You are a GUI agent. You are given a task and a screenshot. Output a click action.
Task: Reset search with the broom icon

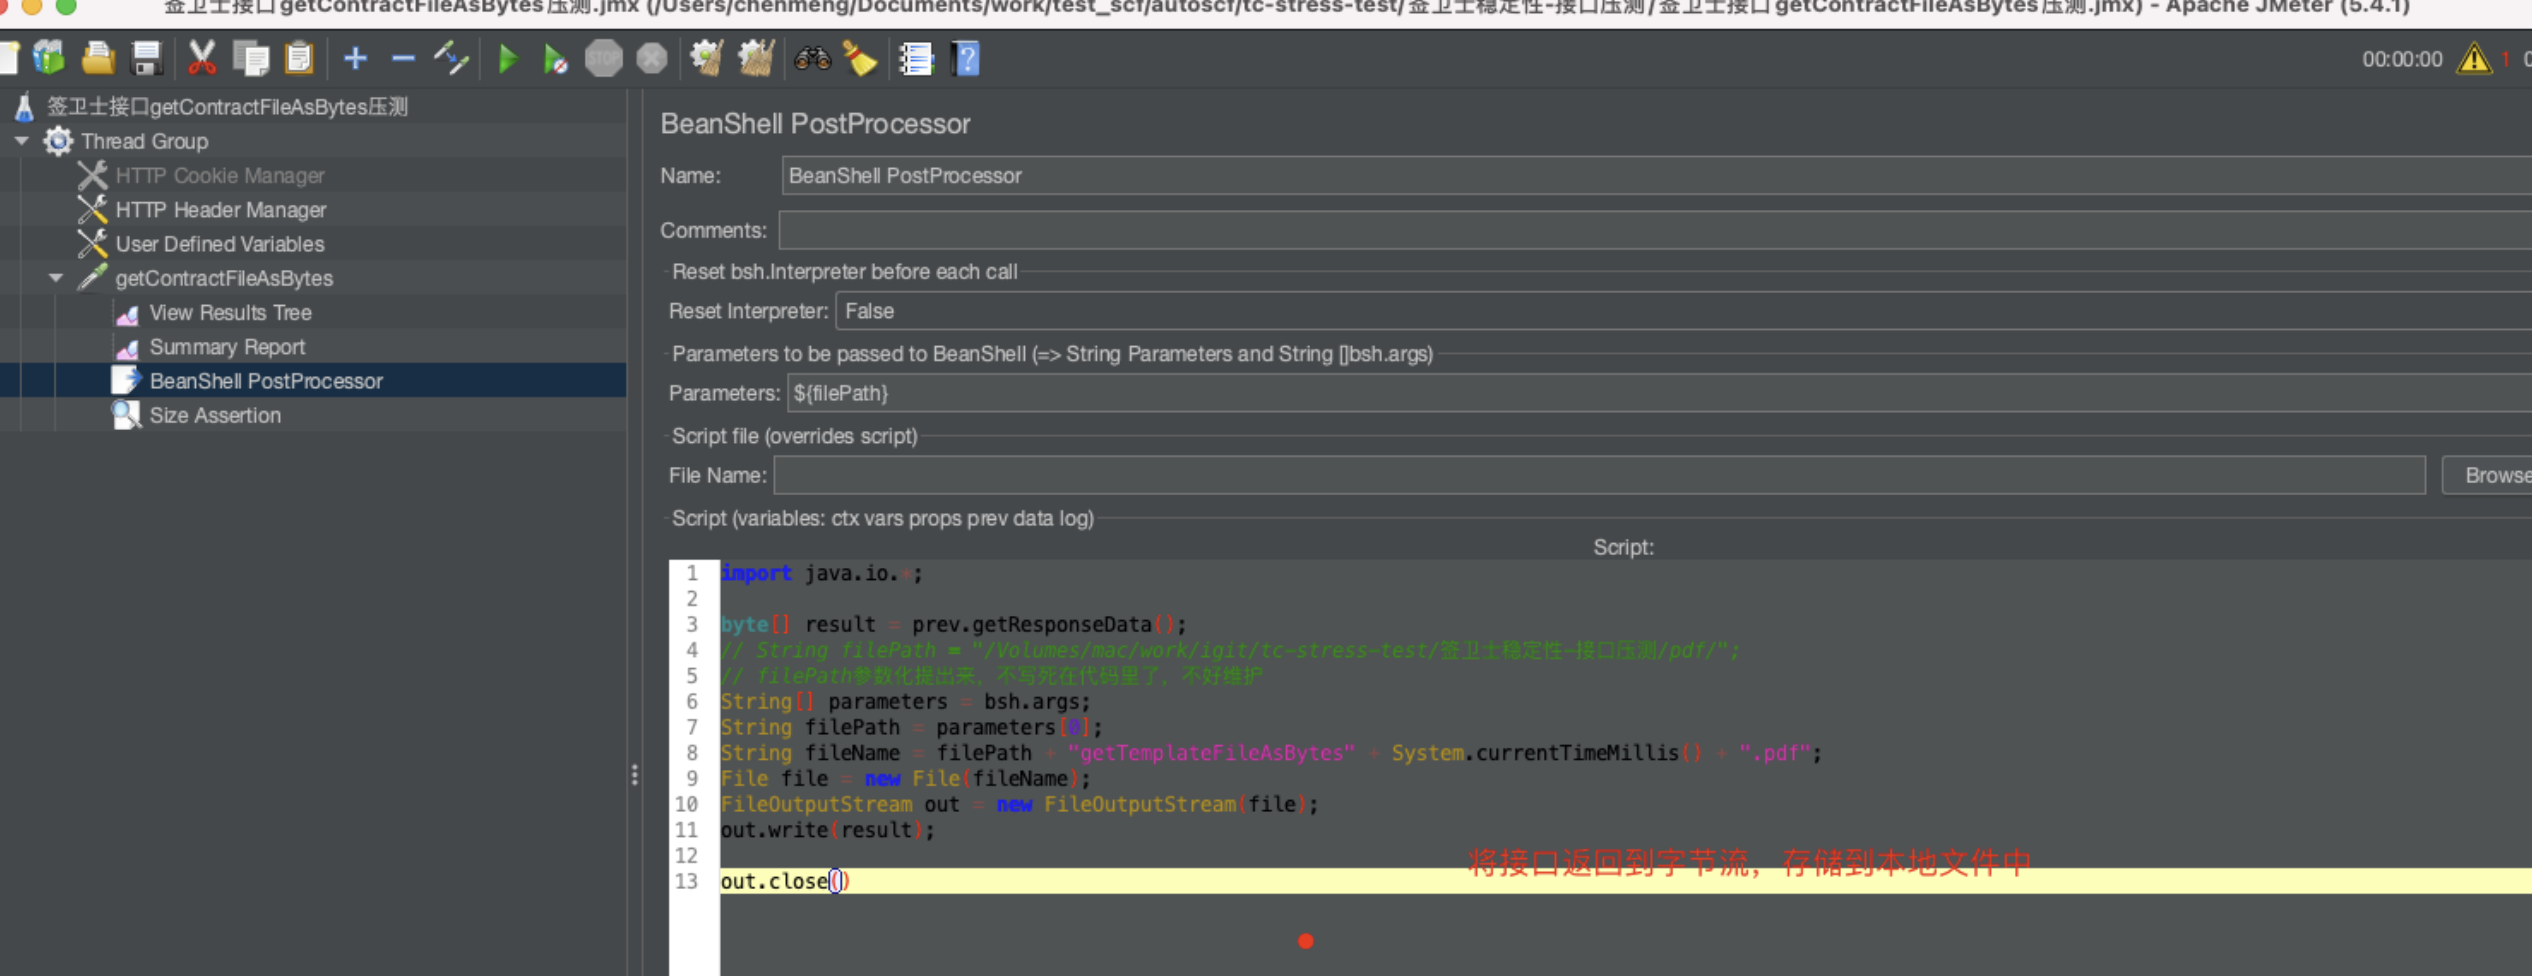(860, 59)
